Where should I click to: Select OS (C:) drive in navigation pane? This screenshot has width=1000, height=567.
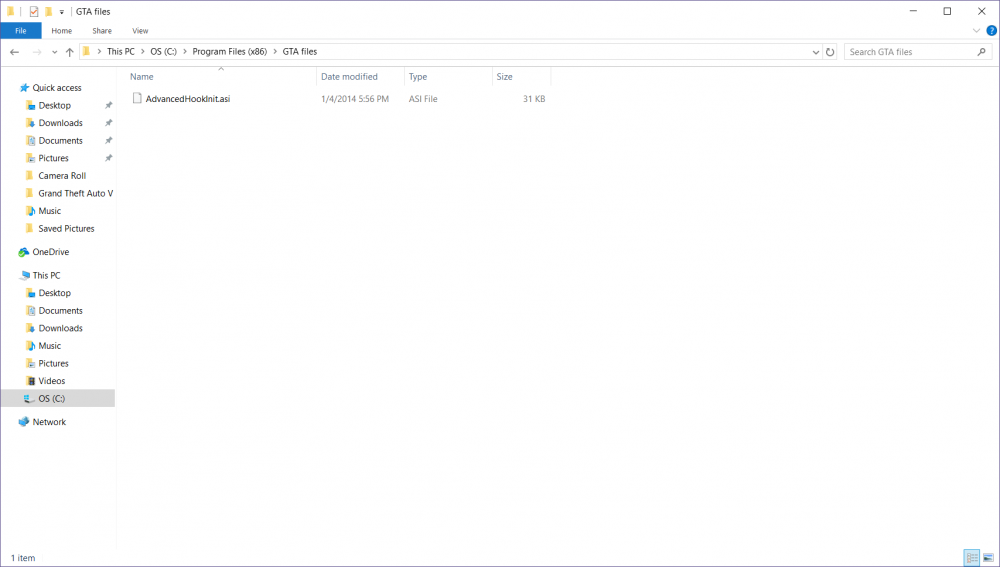pos(52,398)
